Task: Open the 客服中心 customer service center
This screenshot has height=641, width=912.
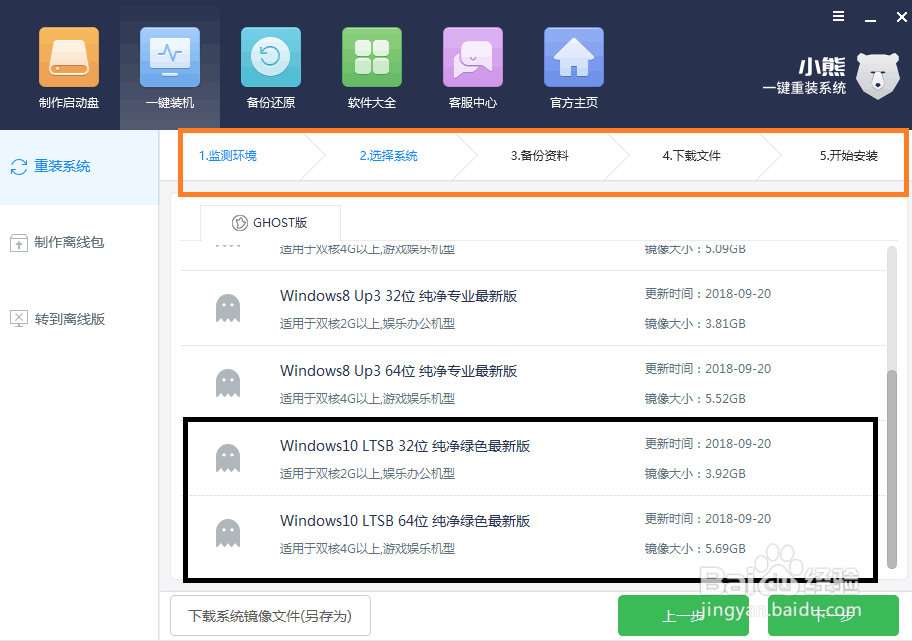Action: (x=473, y=68)
